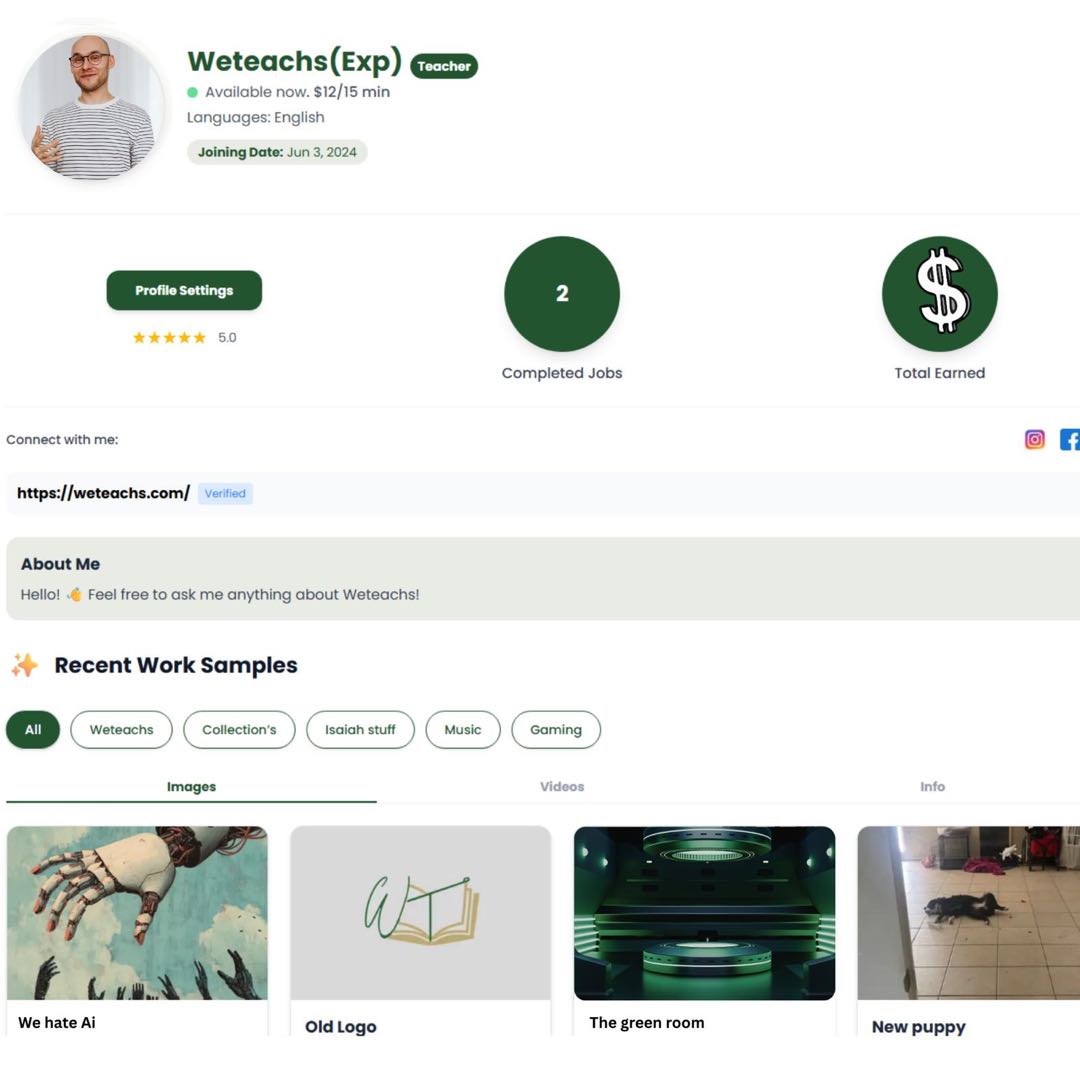Select the All filter chip
Image resolution: width=1080 pixels, height=1080 pixels.
point(33,729)
